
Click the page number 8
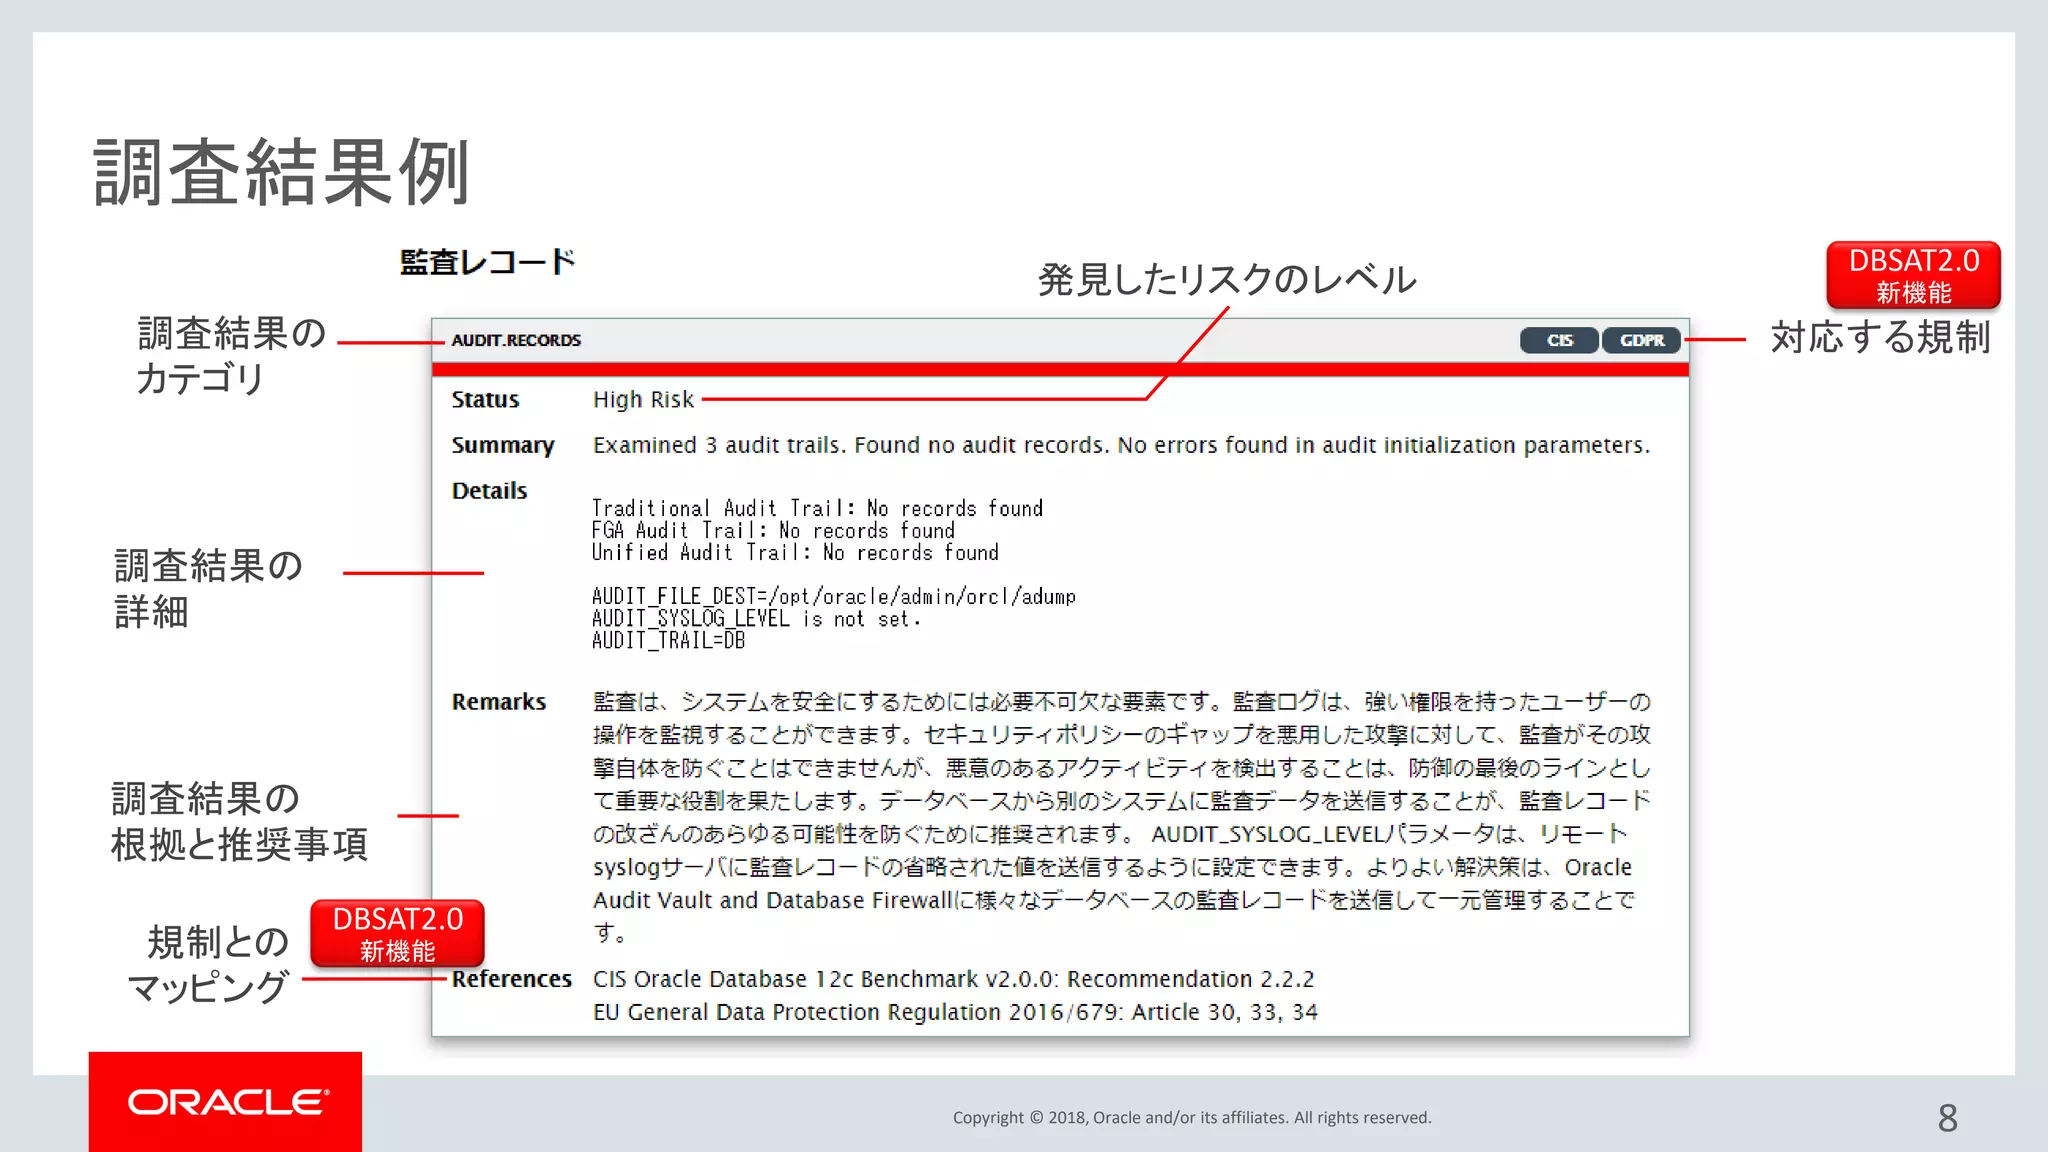[x=1947, y=1117]
